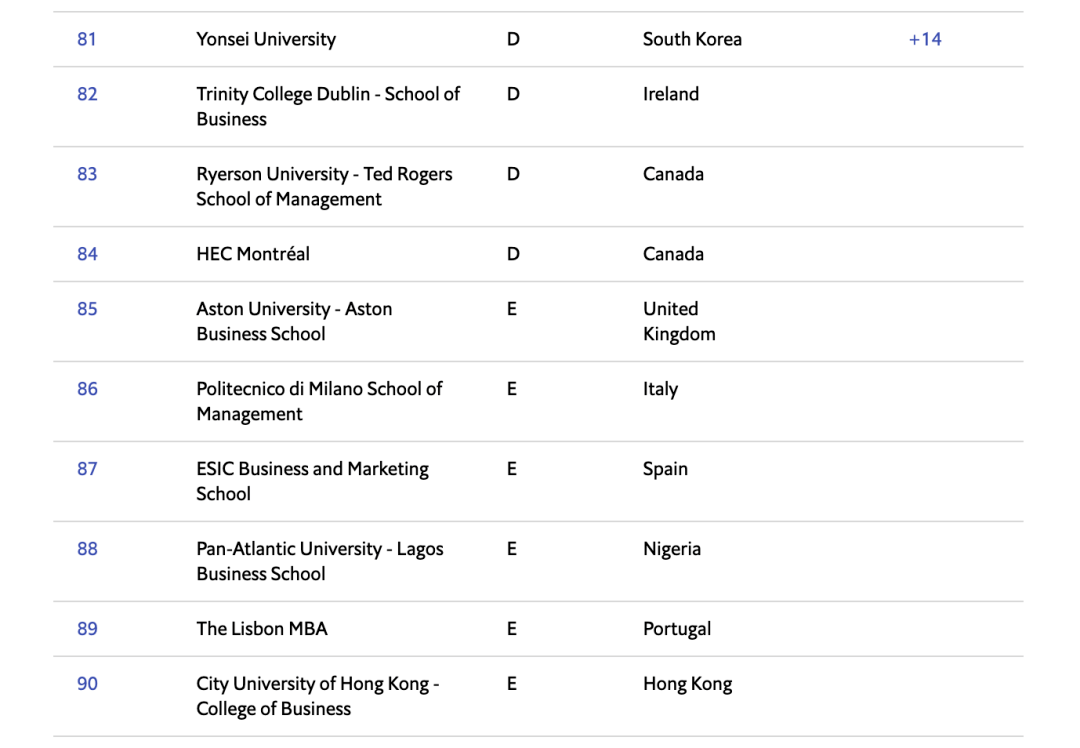Click rank 89 link
The width and height of the screenshot is (1080, 748).
pos(87,629)
